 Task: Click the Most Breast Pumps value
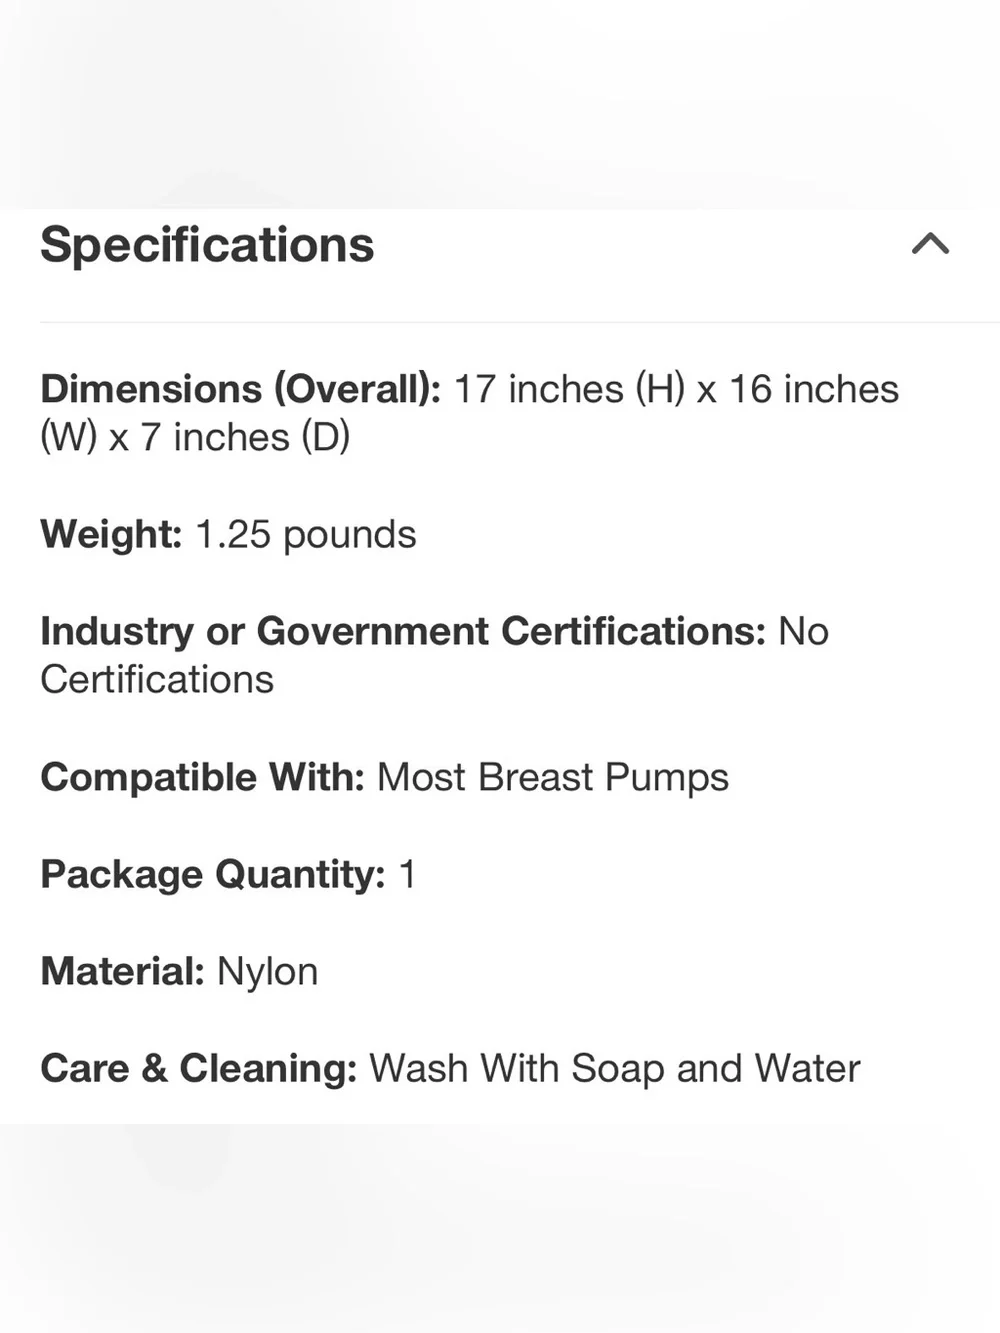point(553,777)
